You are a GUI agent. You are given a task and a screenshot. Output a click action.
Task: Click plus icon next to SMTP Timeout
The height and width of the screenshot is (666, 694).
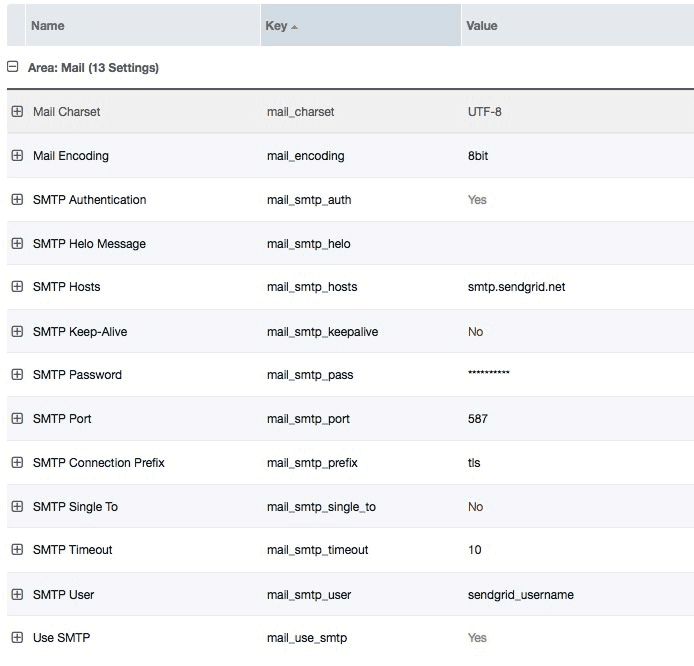[x=17, y=550]
